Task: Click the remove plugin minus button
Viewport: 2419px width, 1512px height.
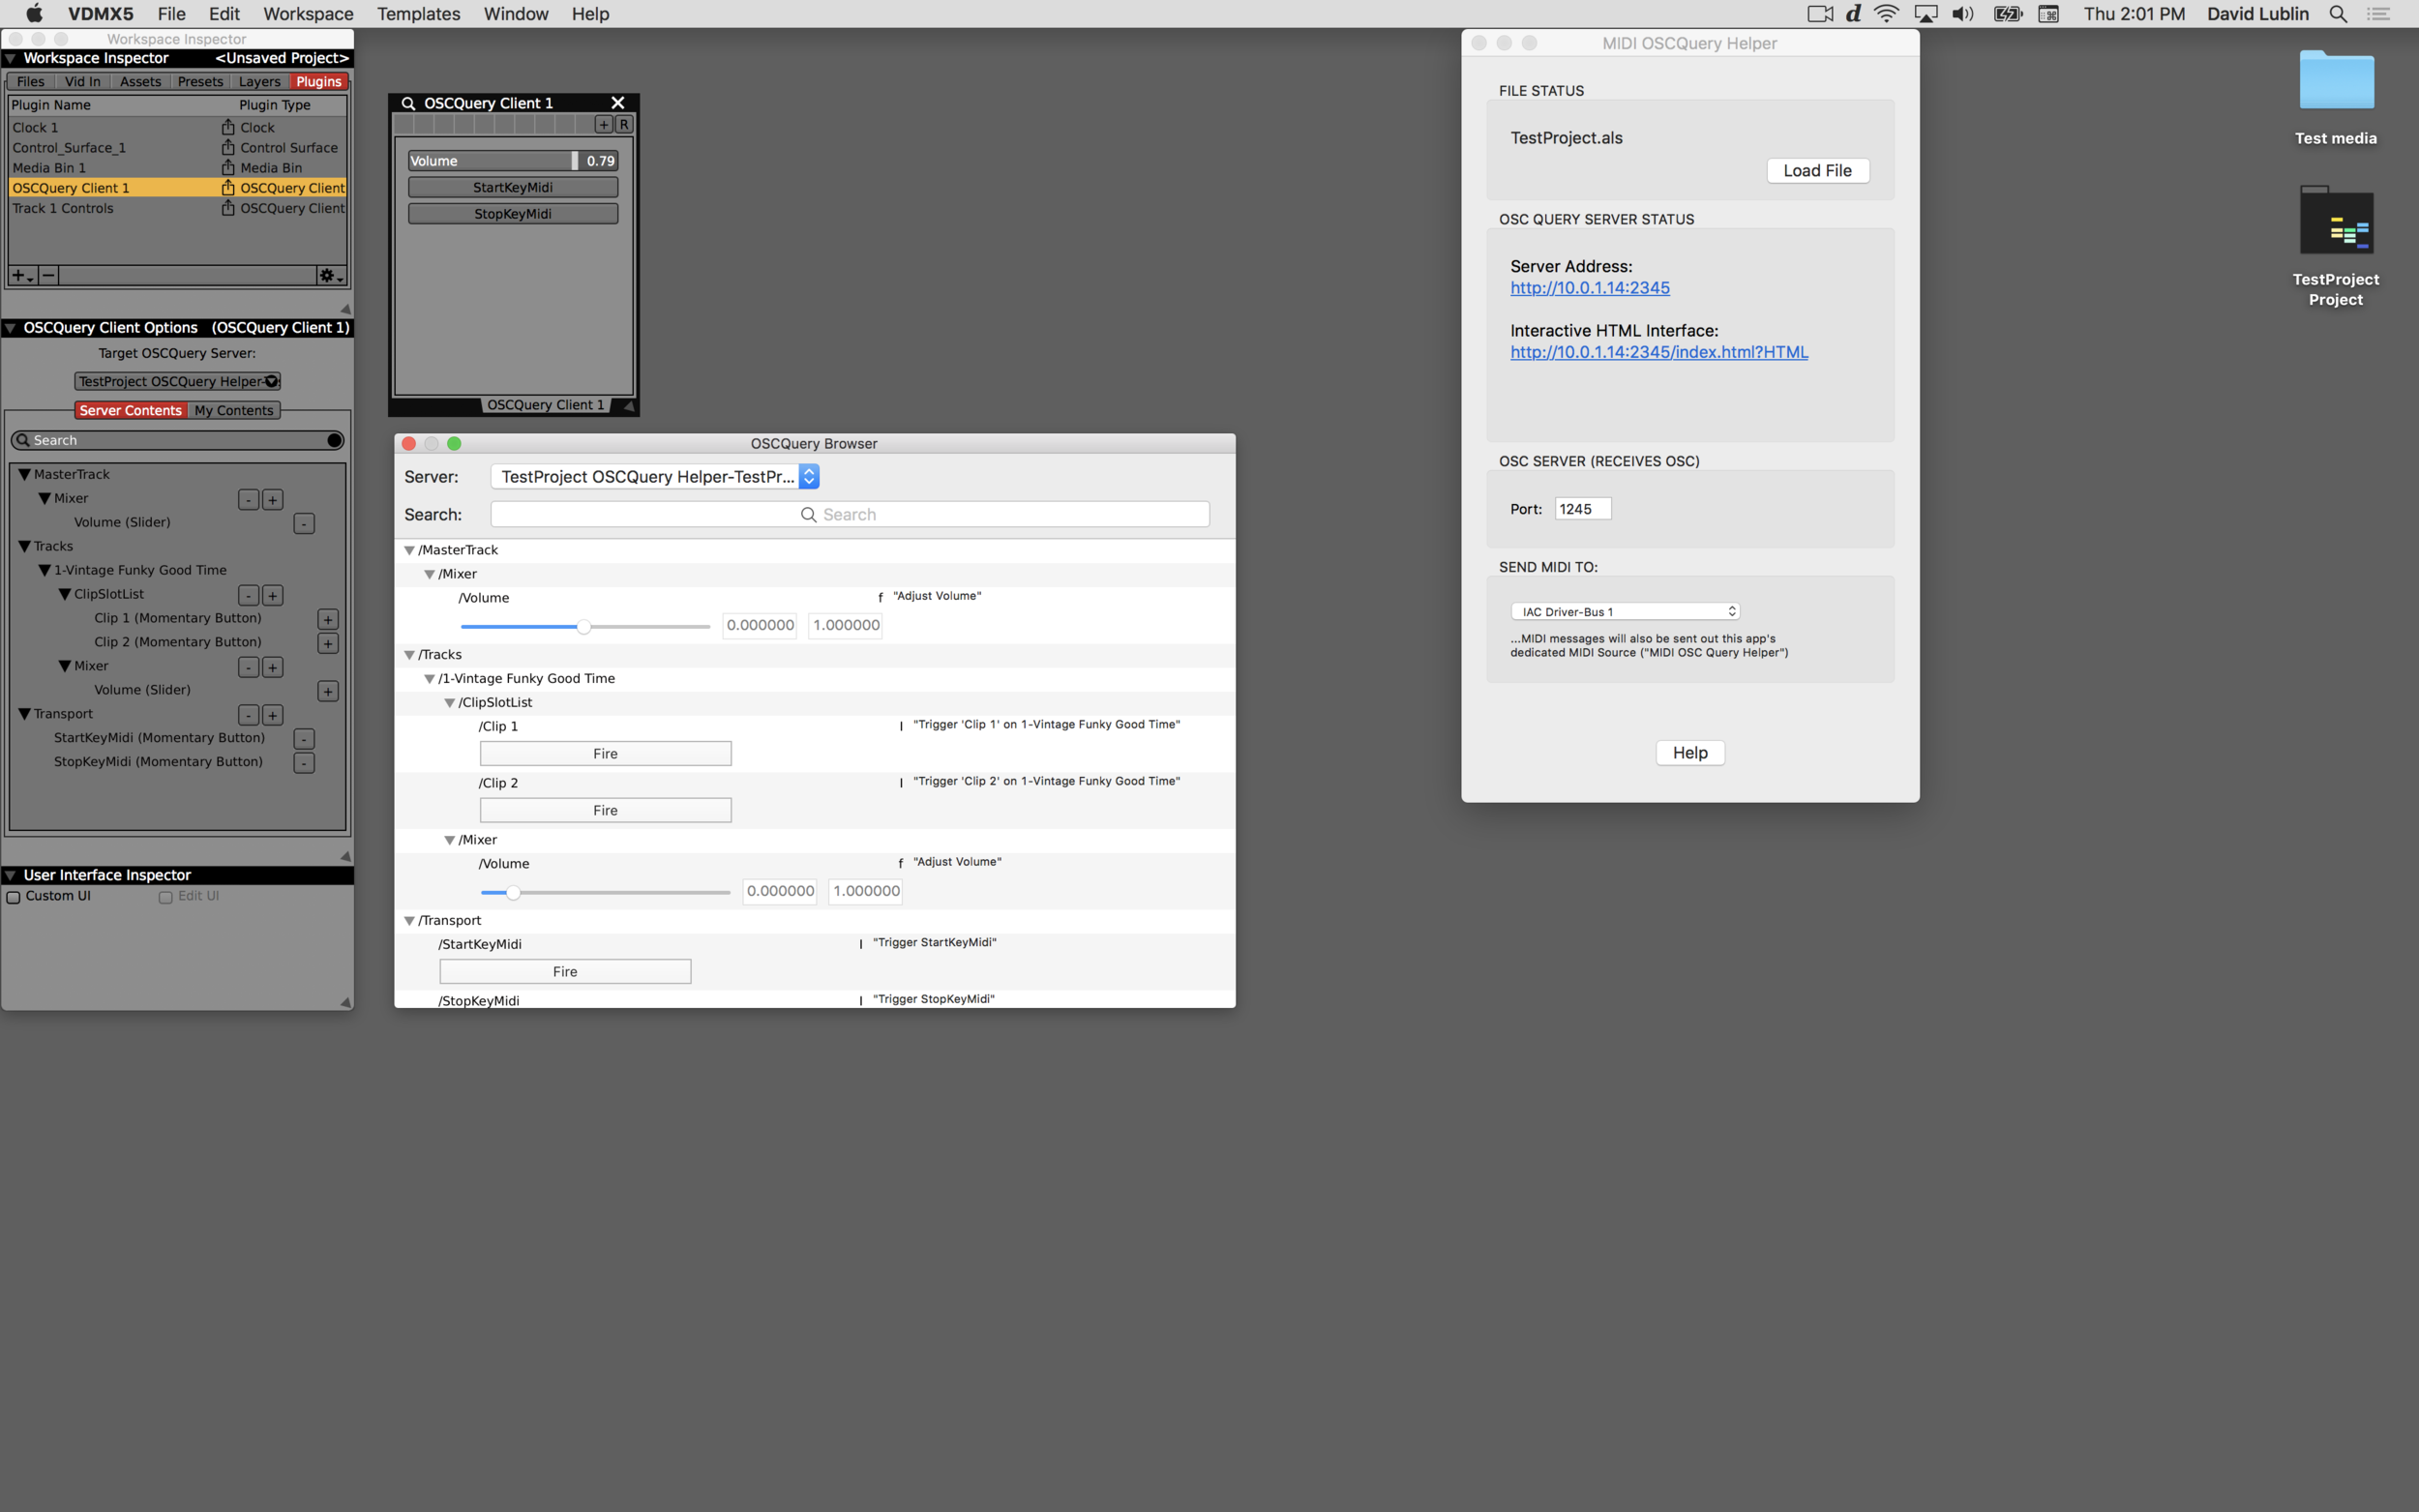Action: pos(48,275)
